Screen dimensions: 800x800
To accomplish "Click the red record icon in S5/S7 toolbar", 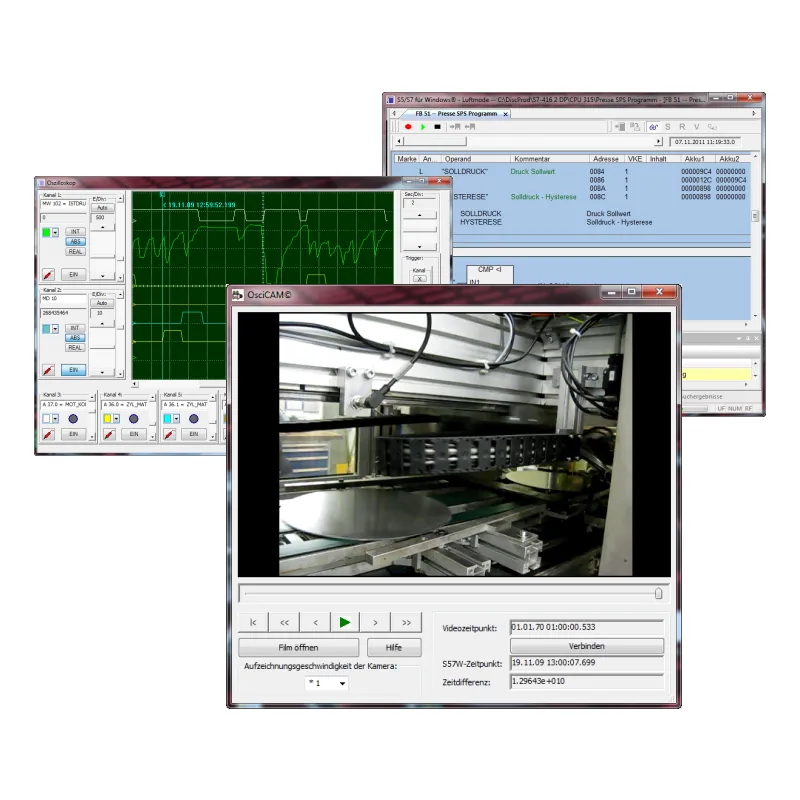I will (408, 127).
